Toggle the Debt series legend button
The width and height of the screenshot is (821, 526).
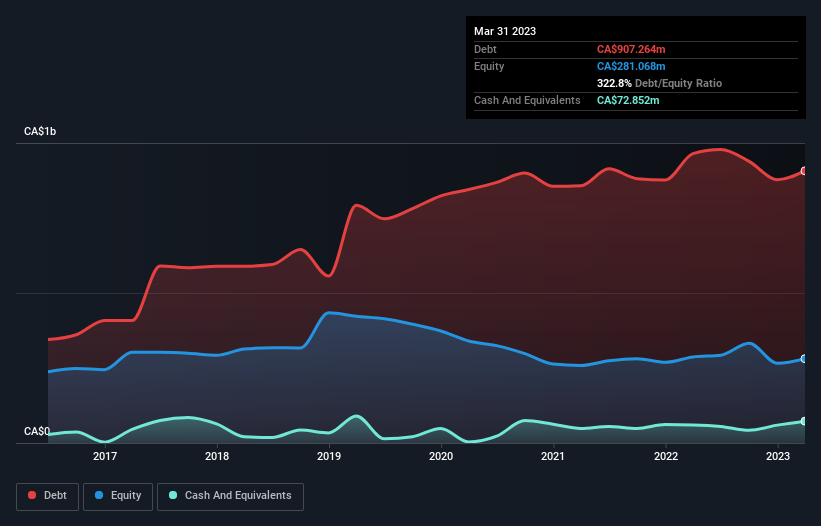pos(48,496)
